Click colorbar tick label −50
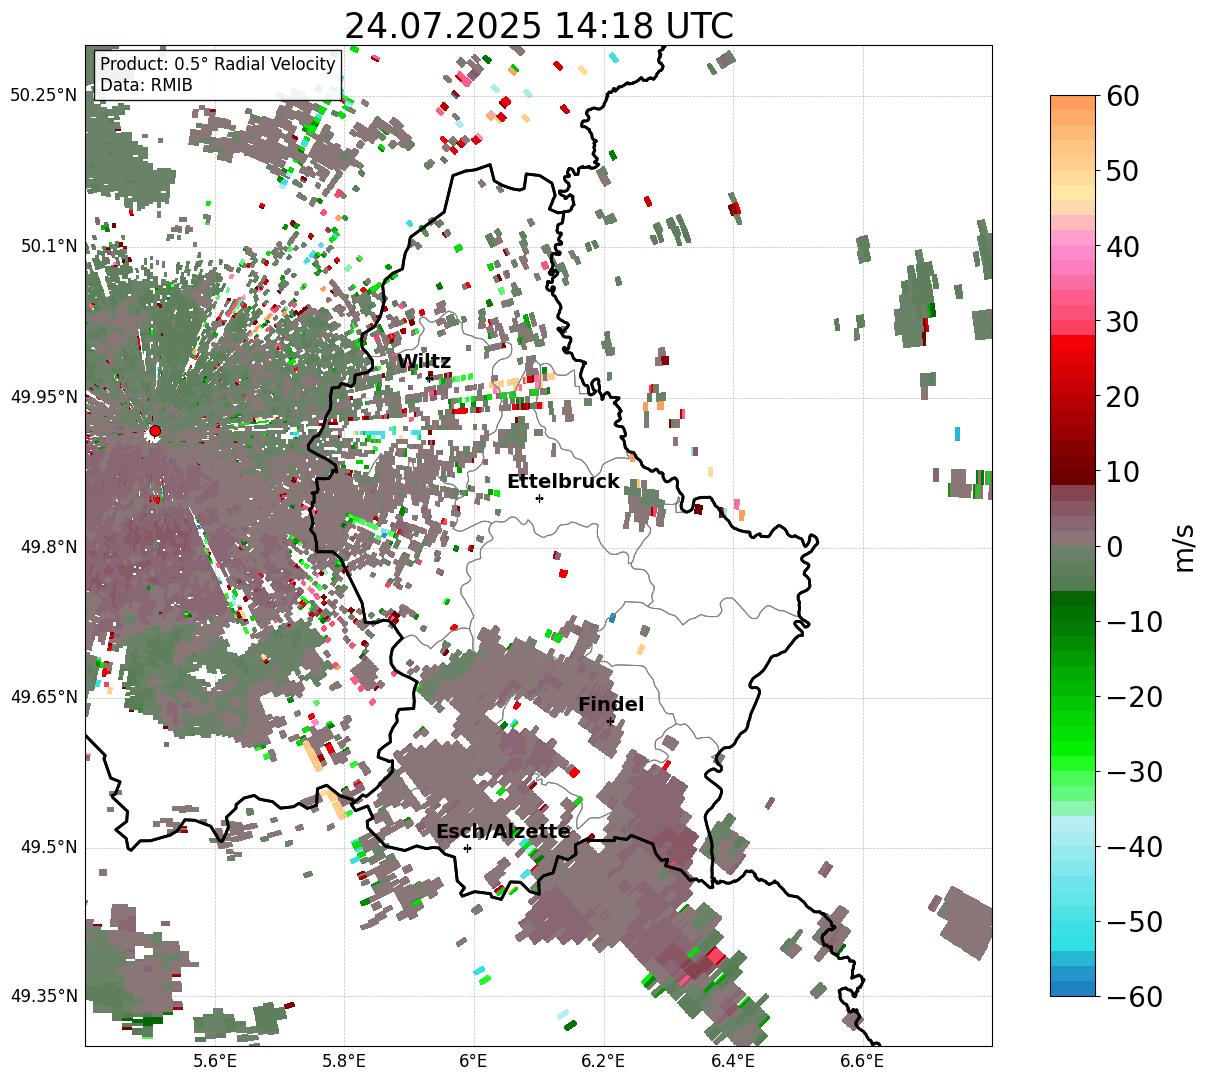The image size is (1207, 1081). 1134,922
